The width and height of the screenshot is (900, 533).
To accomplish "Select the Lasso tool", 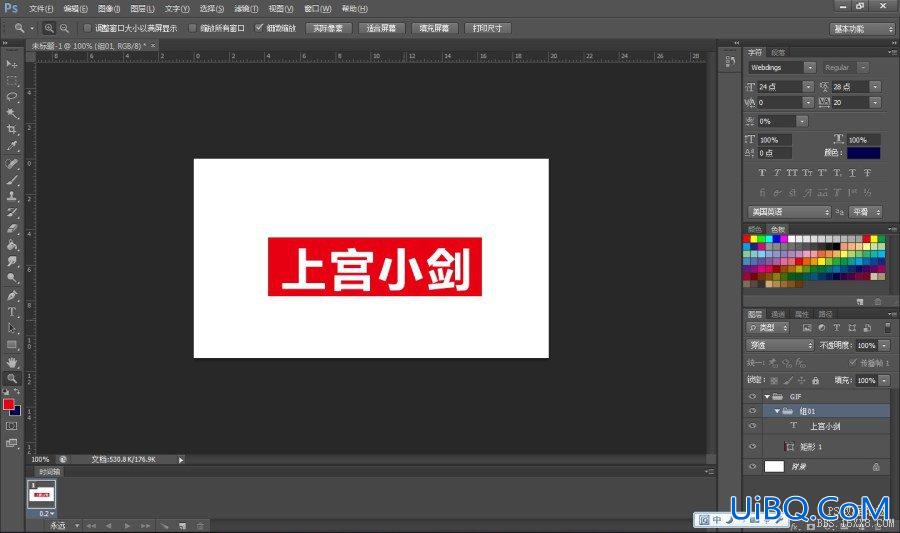I will [11, 96].
